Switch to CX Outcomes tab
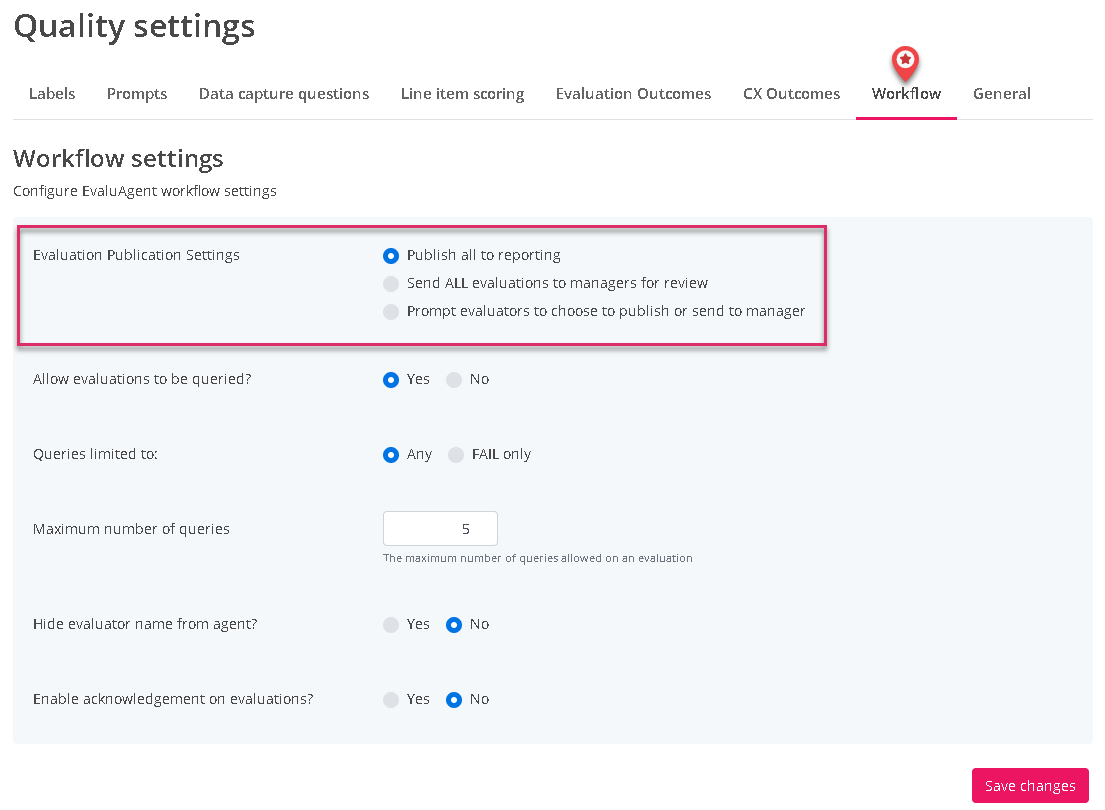The height and width of the screenshot is (810, 1105). point(791,94)
